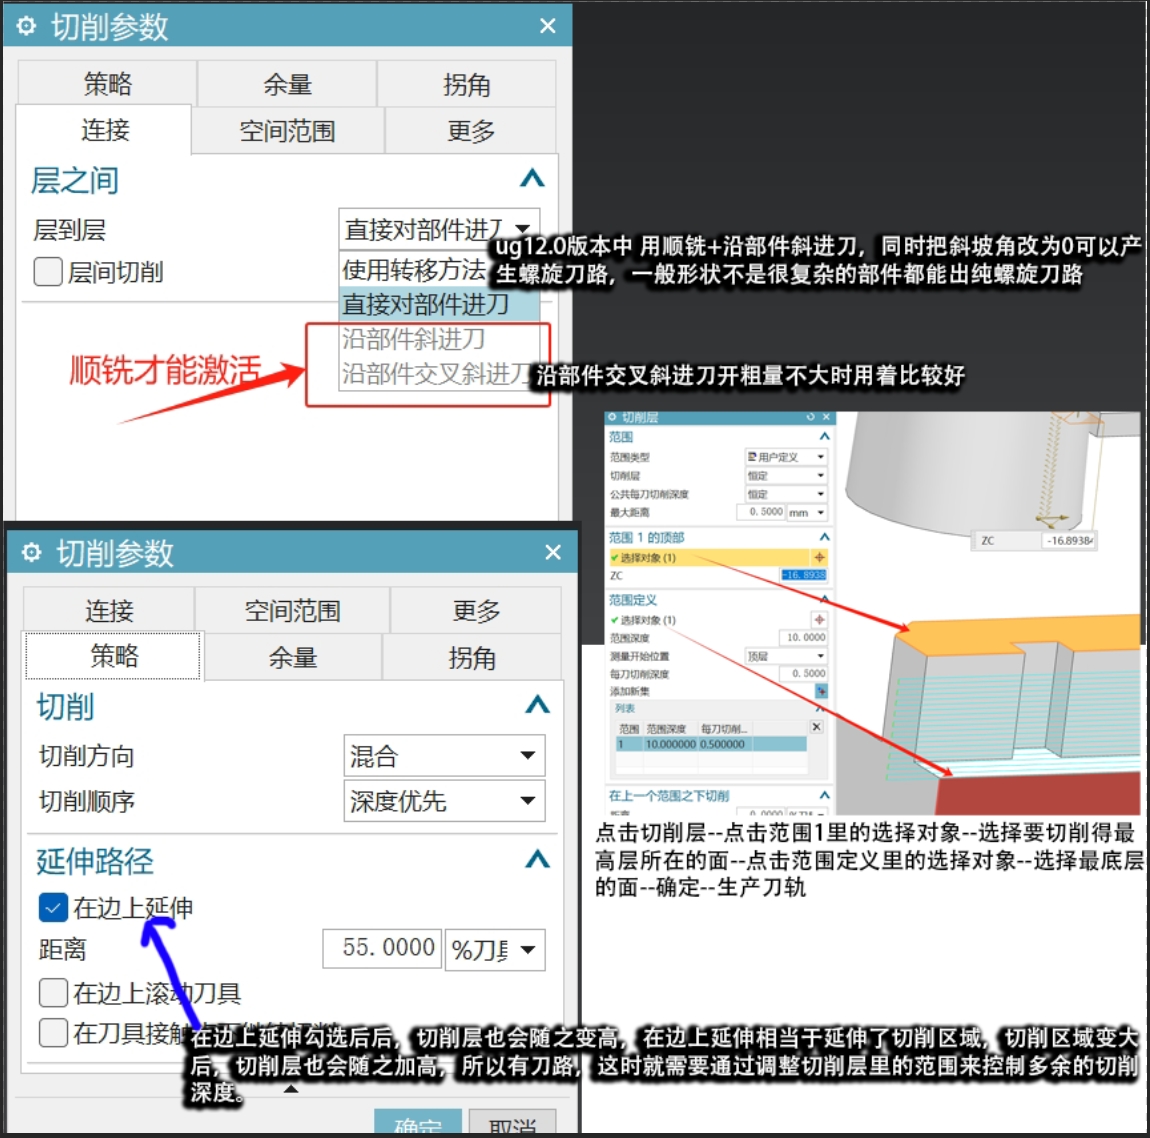Enable the 在边上滚动刀具 checkbox
This screenshot has height=1138, width=1150.
(x=53, y=993)
